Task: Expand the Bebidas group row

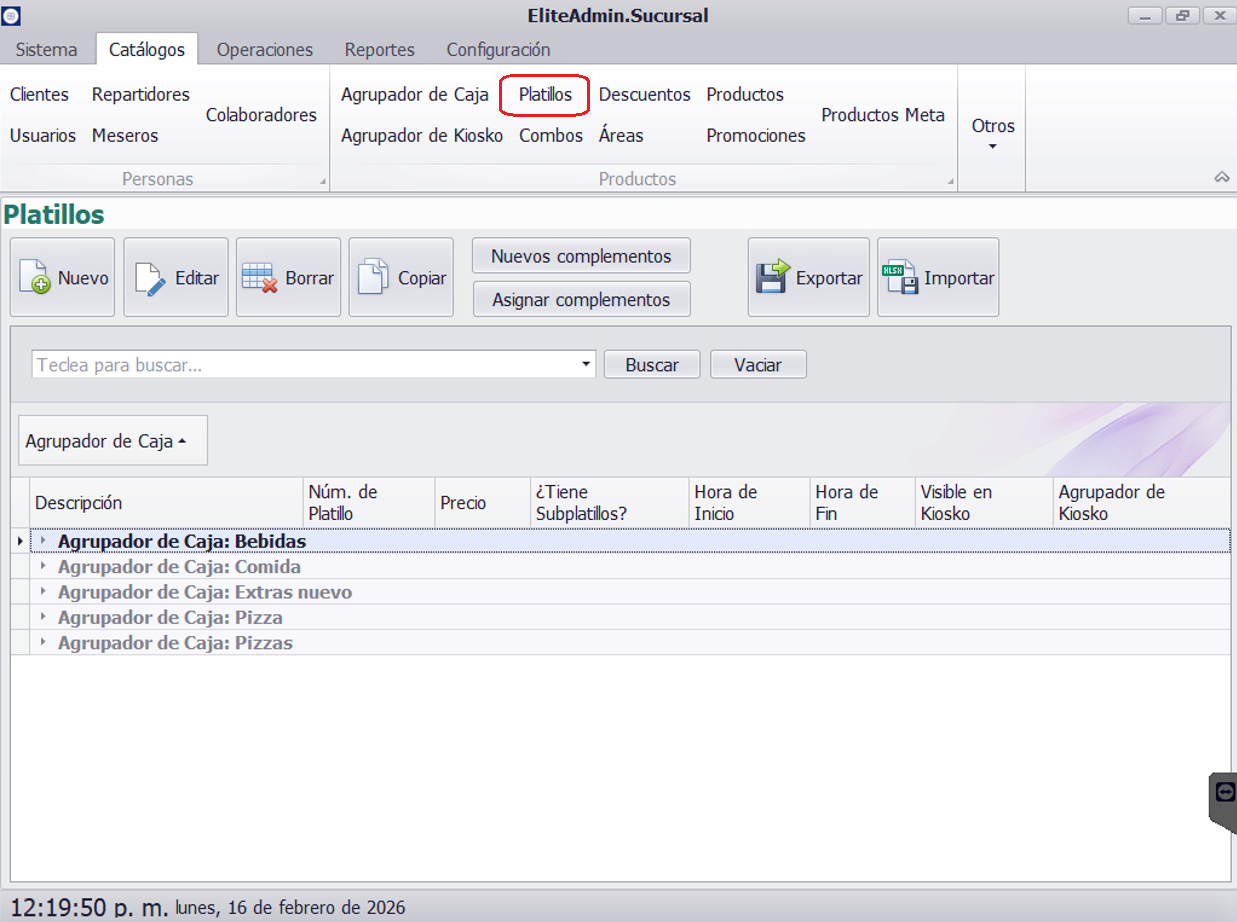Action: [43, 541]
